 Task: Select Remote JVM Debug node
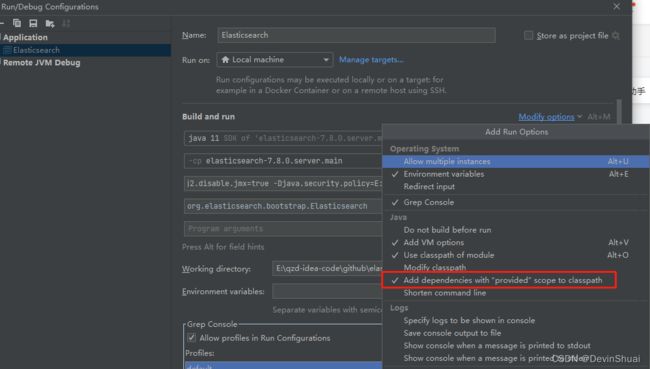click(x=41, y=63)
